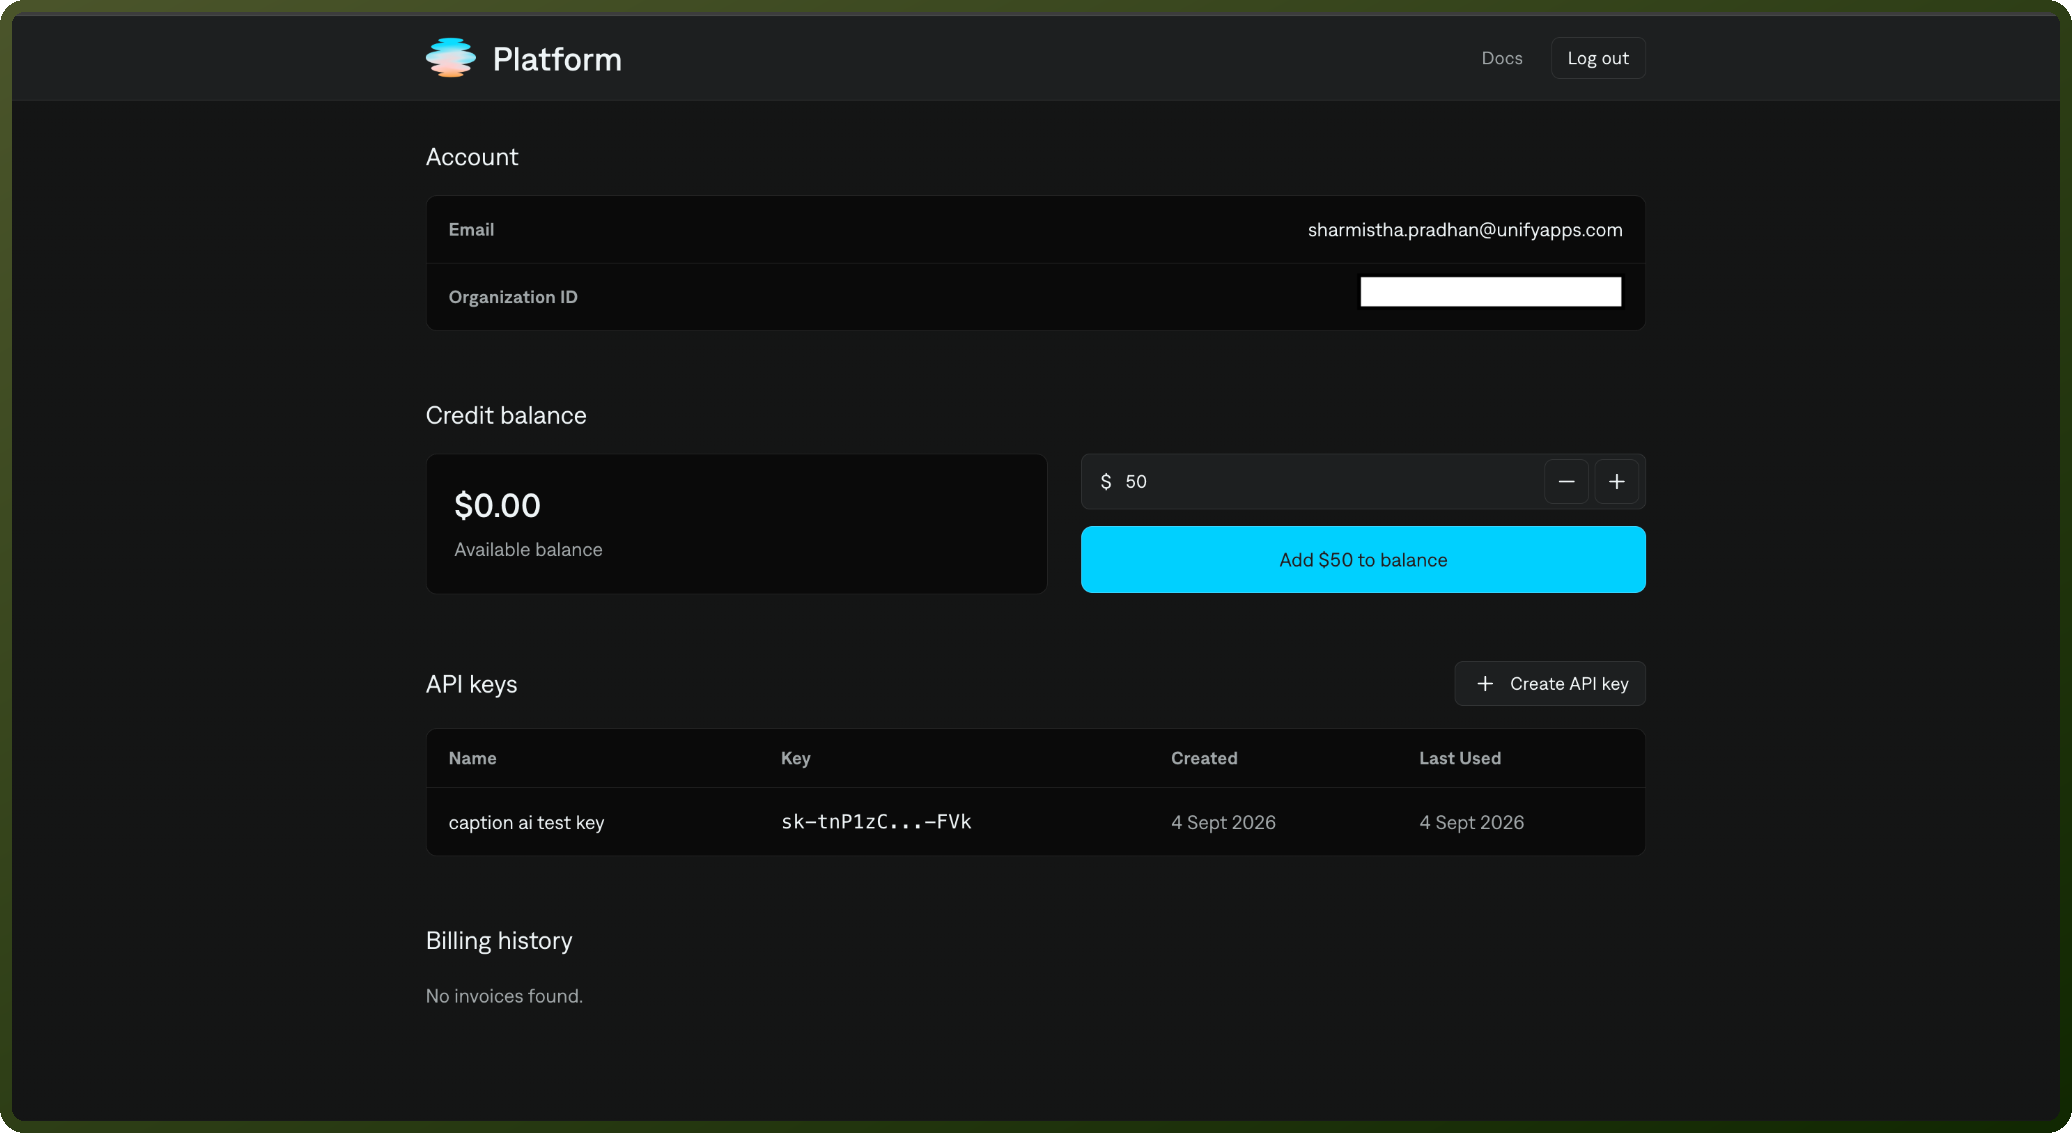Screen dimensions: 2072x1133
Task: Click the masked key sk-tnP1zC...-FVk
Action: (876, 822)
